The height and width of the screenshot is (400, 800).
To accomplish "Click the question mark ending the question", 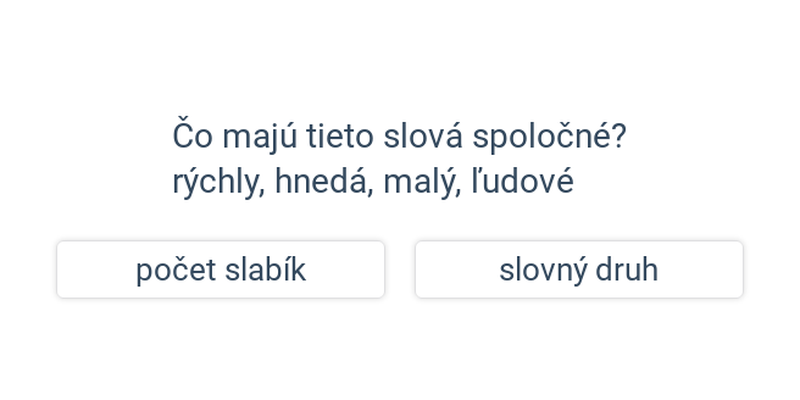I will click(x=618, y=136).
